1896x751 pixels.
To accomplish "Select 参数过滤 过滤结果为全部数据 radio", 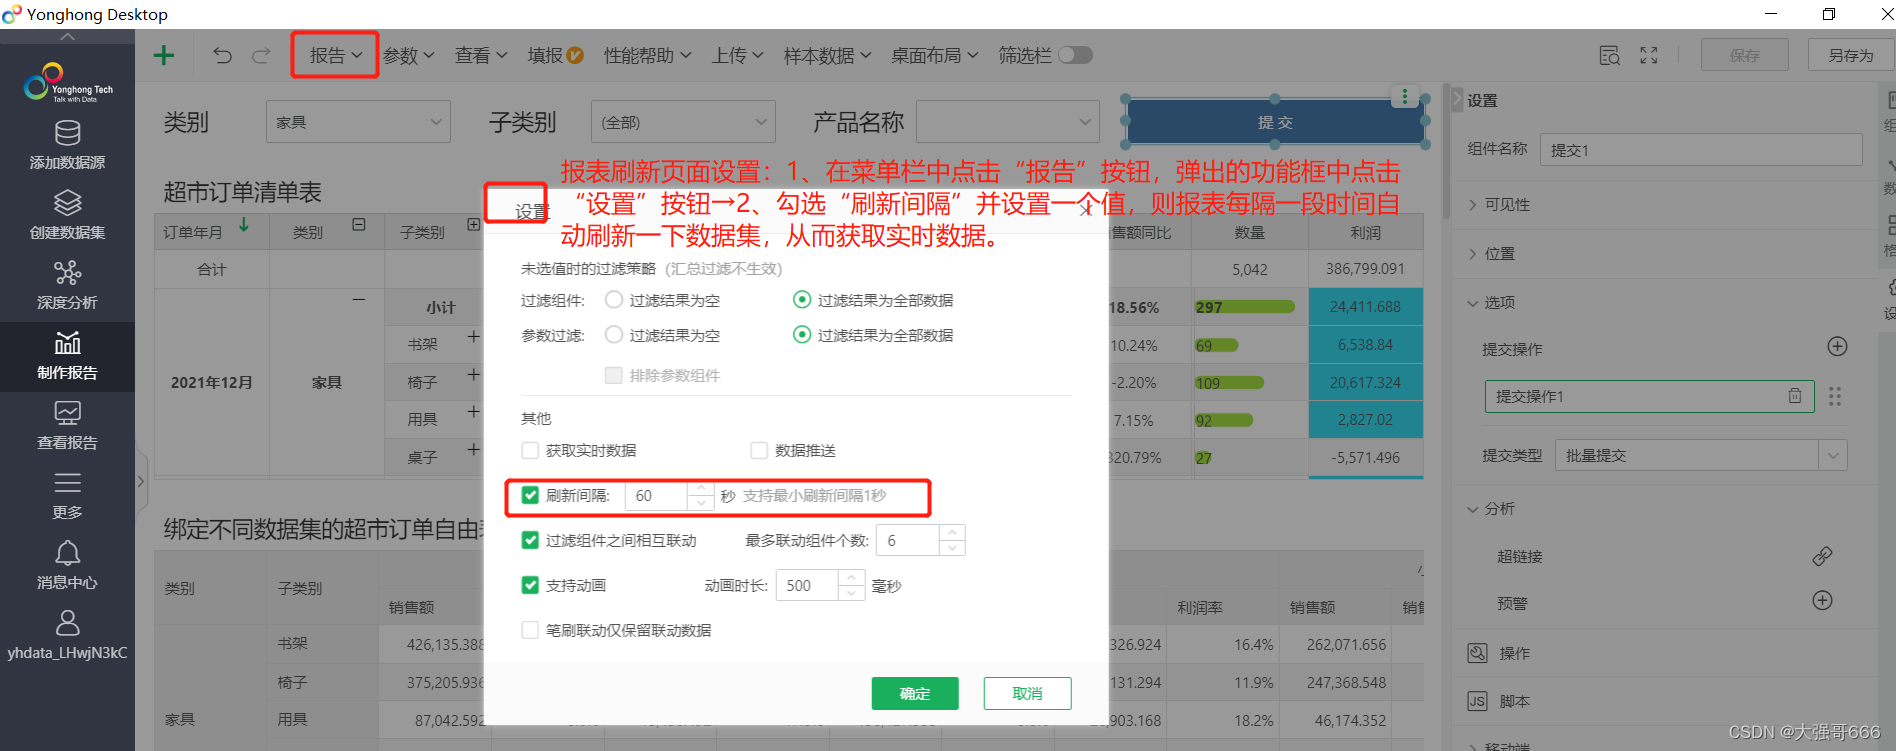I will click(x=802, y=335).
